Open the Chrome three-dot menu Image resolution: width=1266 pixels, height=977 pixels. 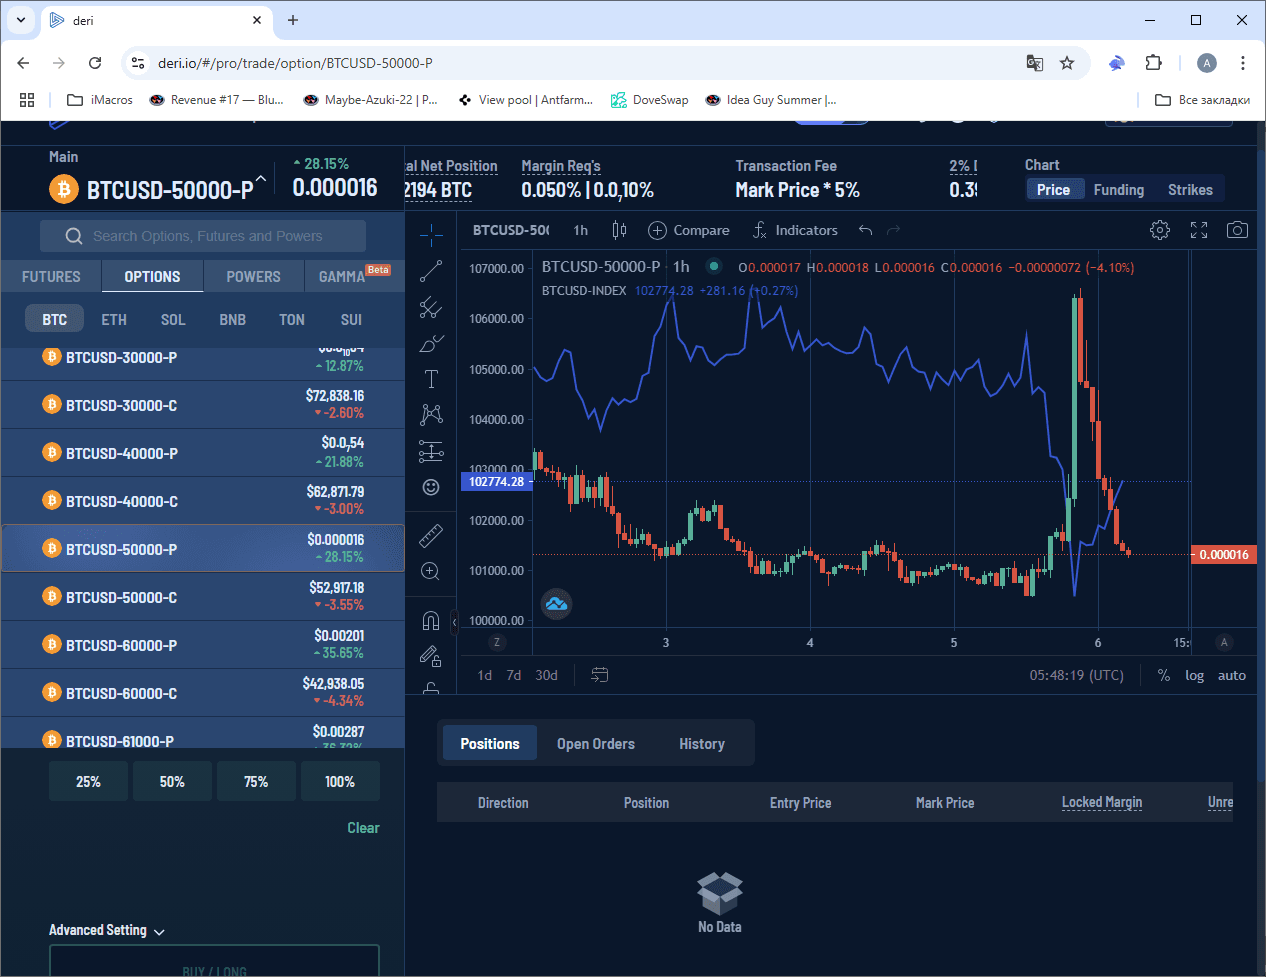click(x=1243, y=63)
